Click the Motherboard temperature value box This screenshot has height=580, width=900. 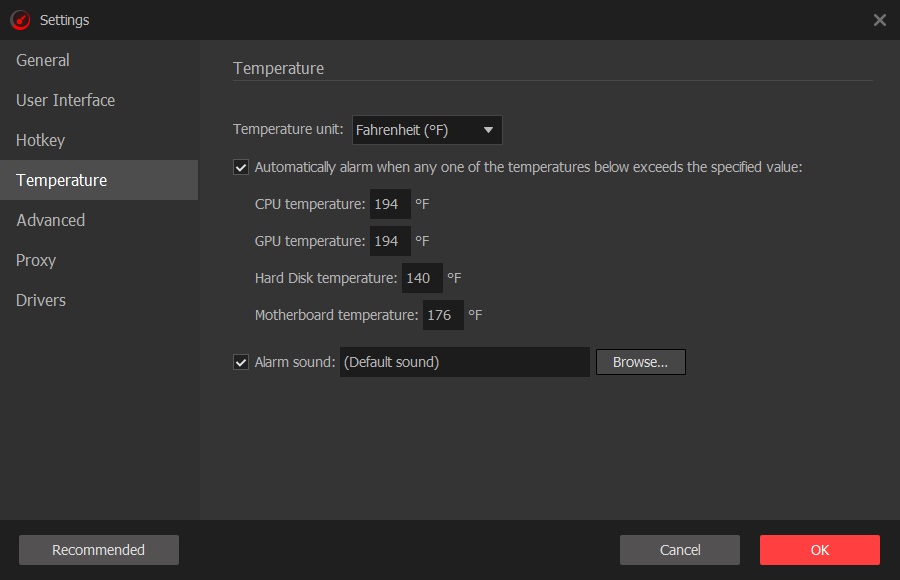pyautogui.click(x=443, y=314)
